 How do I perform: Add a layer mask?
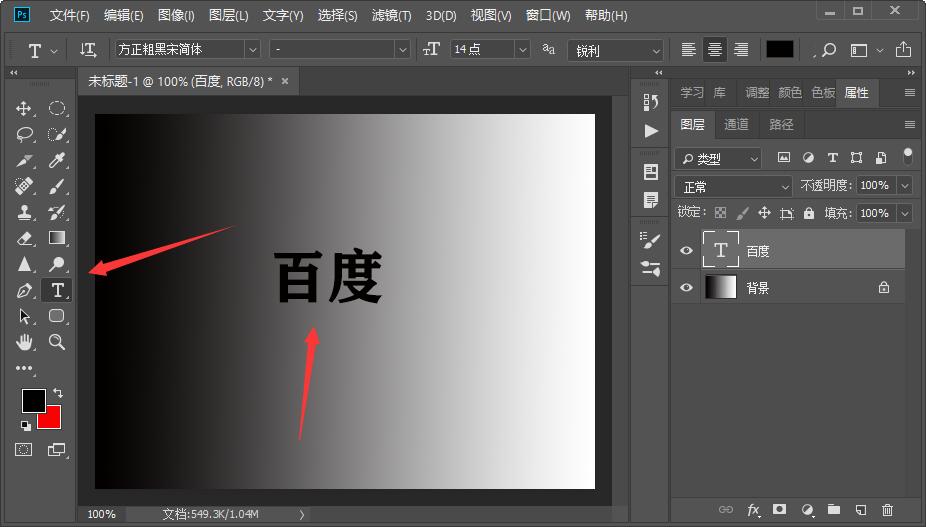pyautogui.click(x=780, y=509)
